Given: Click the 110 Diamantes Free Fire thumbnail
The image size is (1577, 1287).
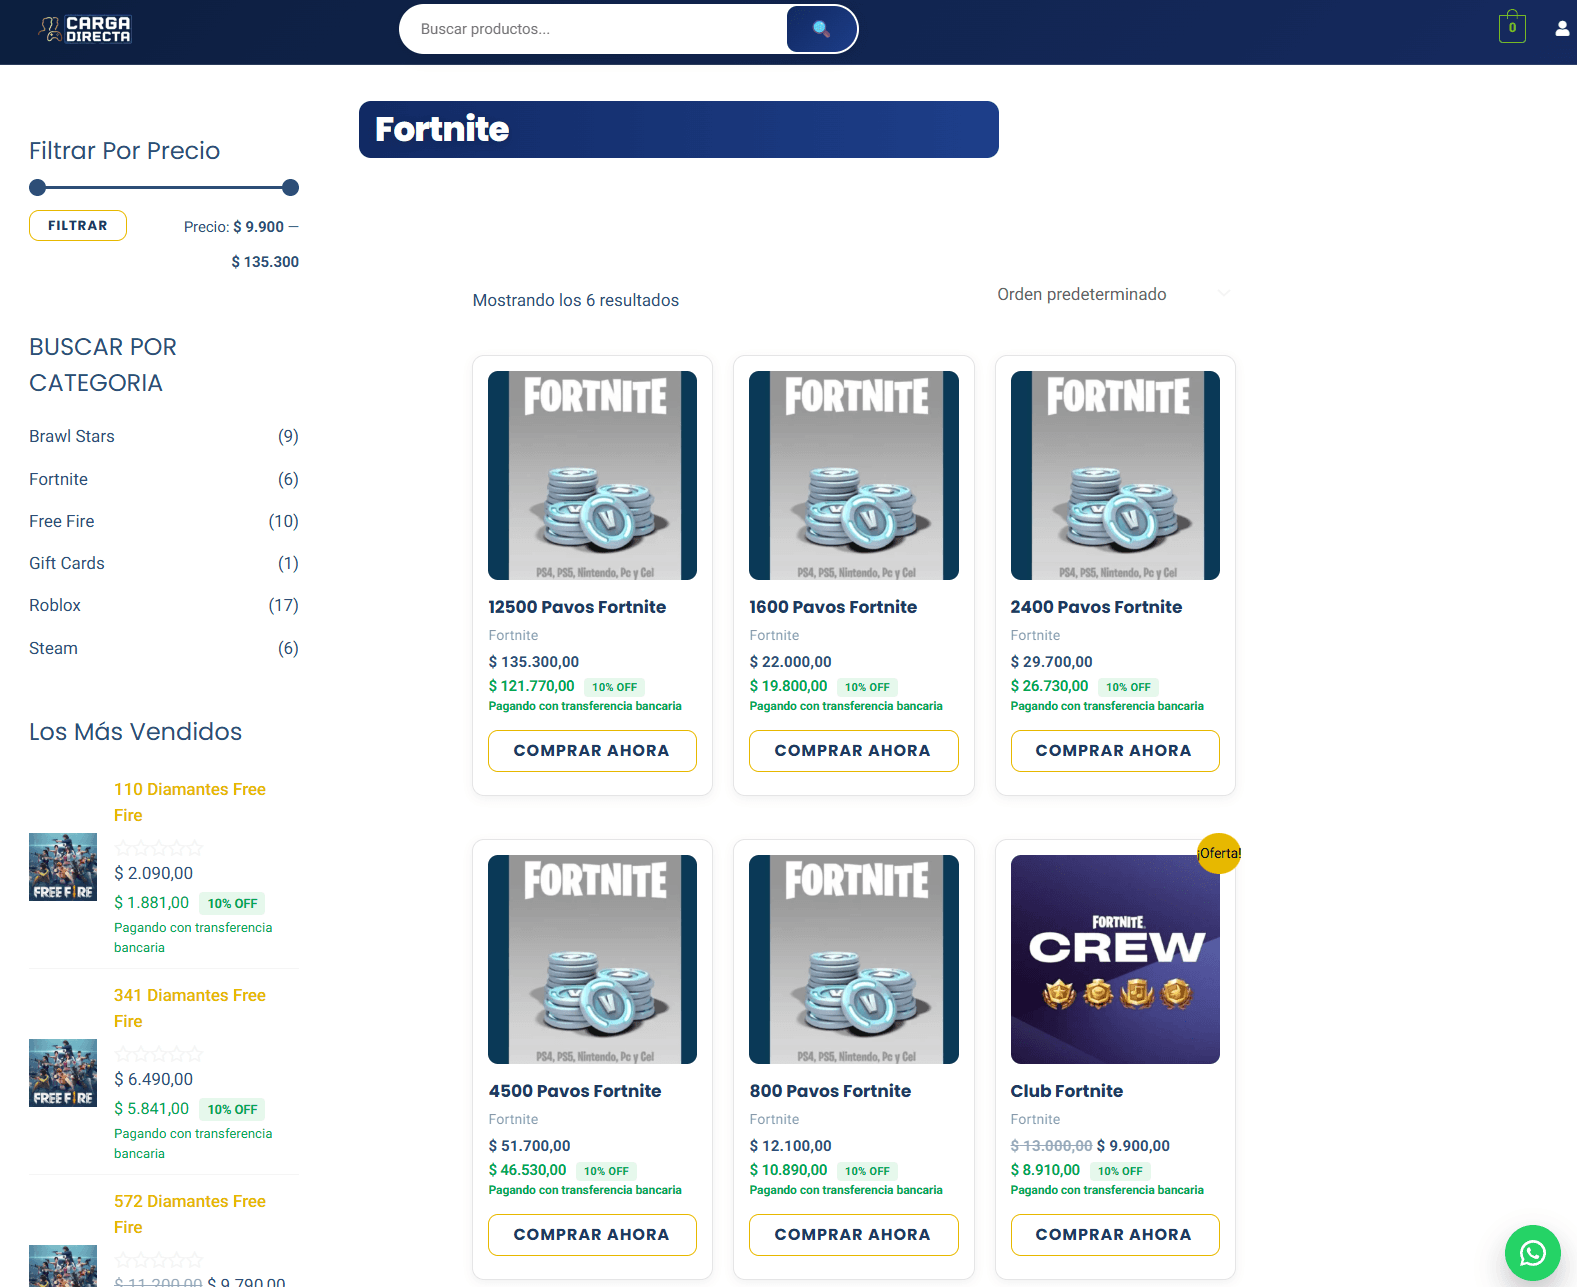Looking at the screenshot, I should coord(63,867).
